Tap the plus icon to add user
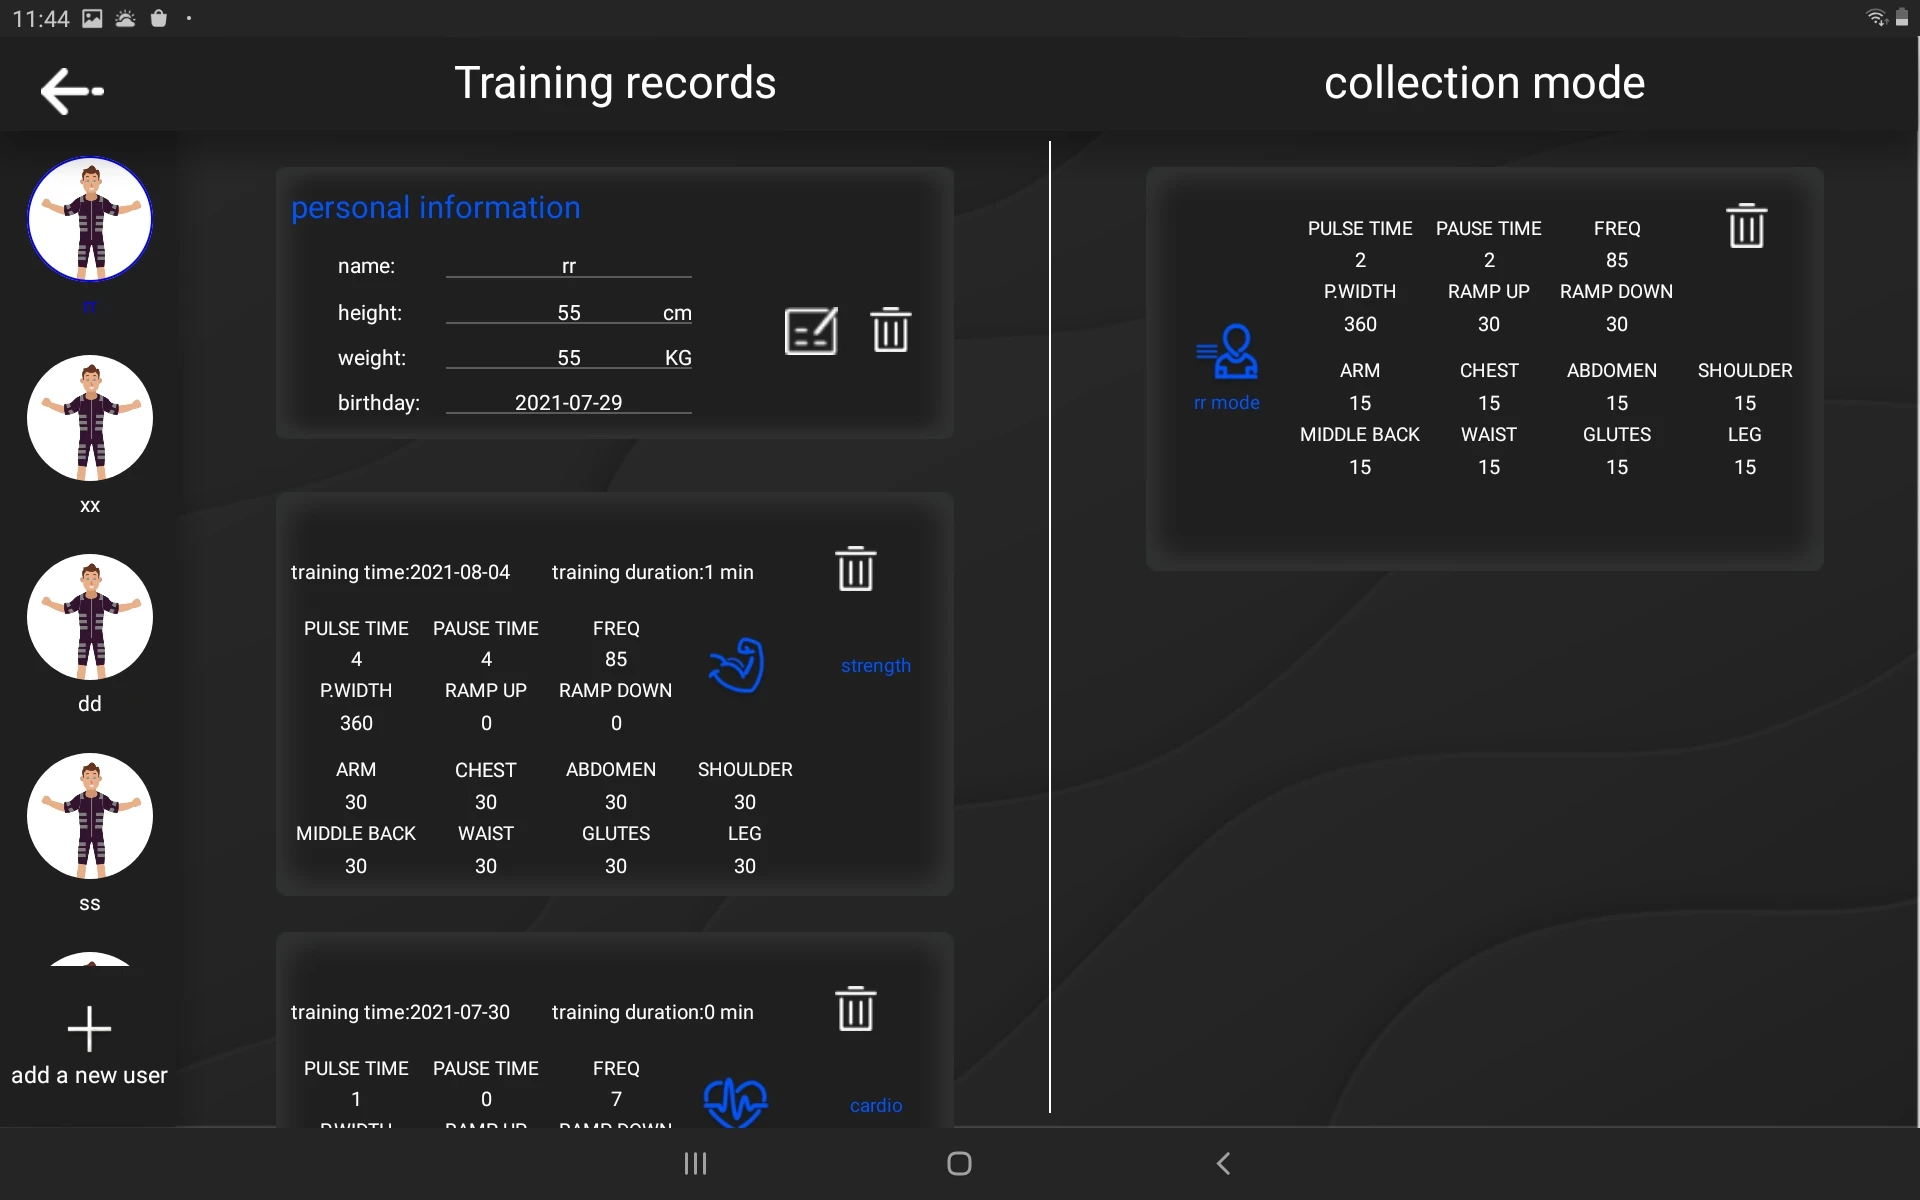Viewport: 1920px width, 1200px height. 89,1029
